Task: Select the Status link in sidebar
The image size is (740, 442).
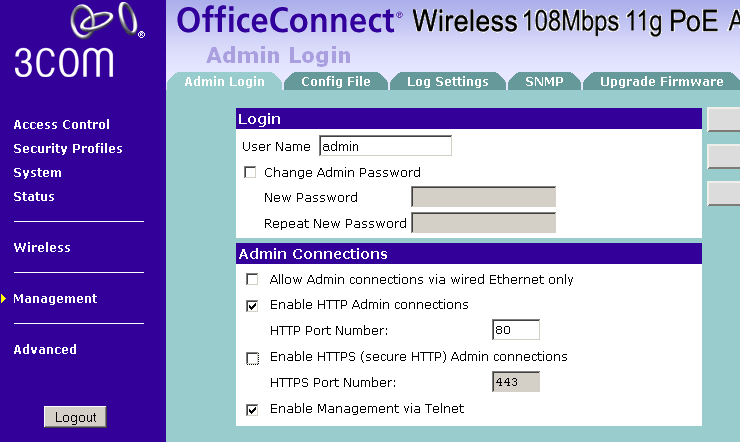Action: pos(34,197)
